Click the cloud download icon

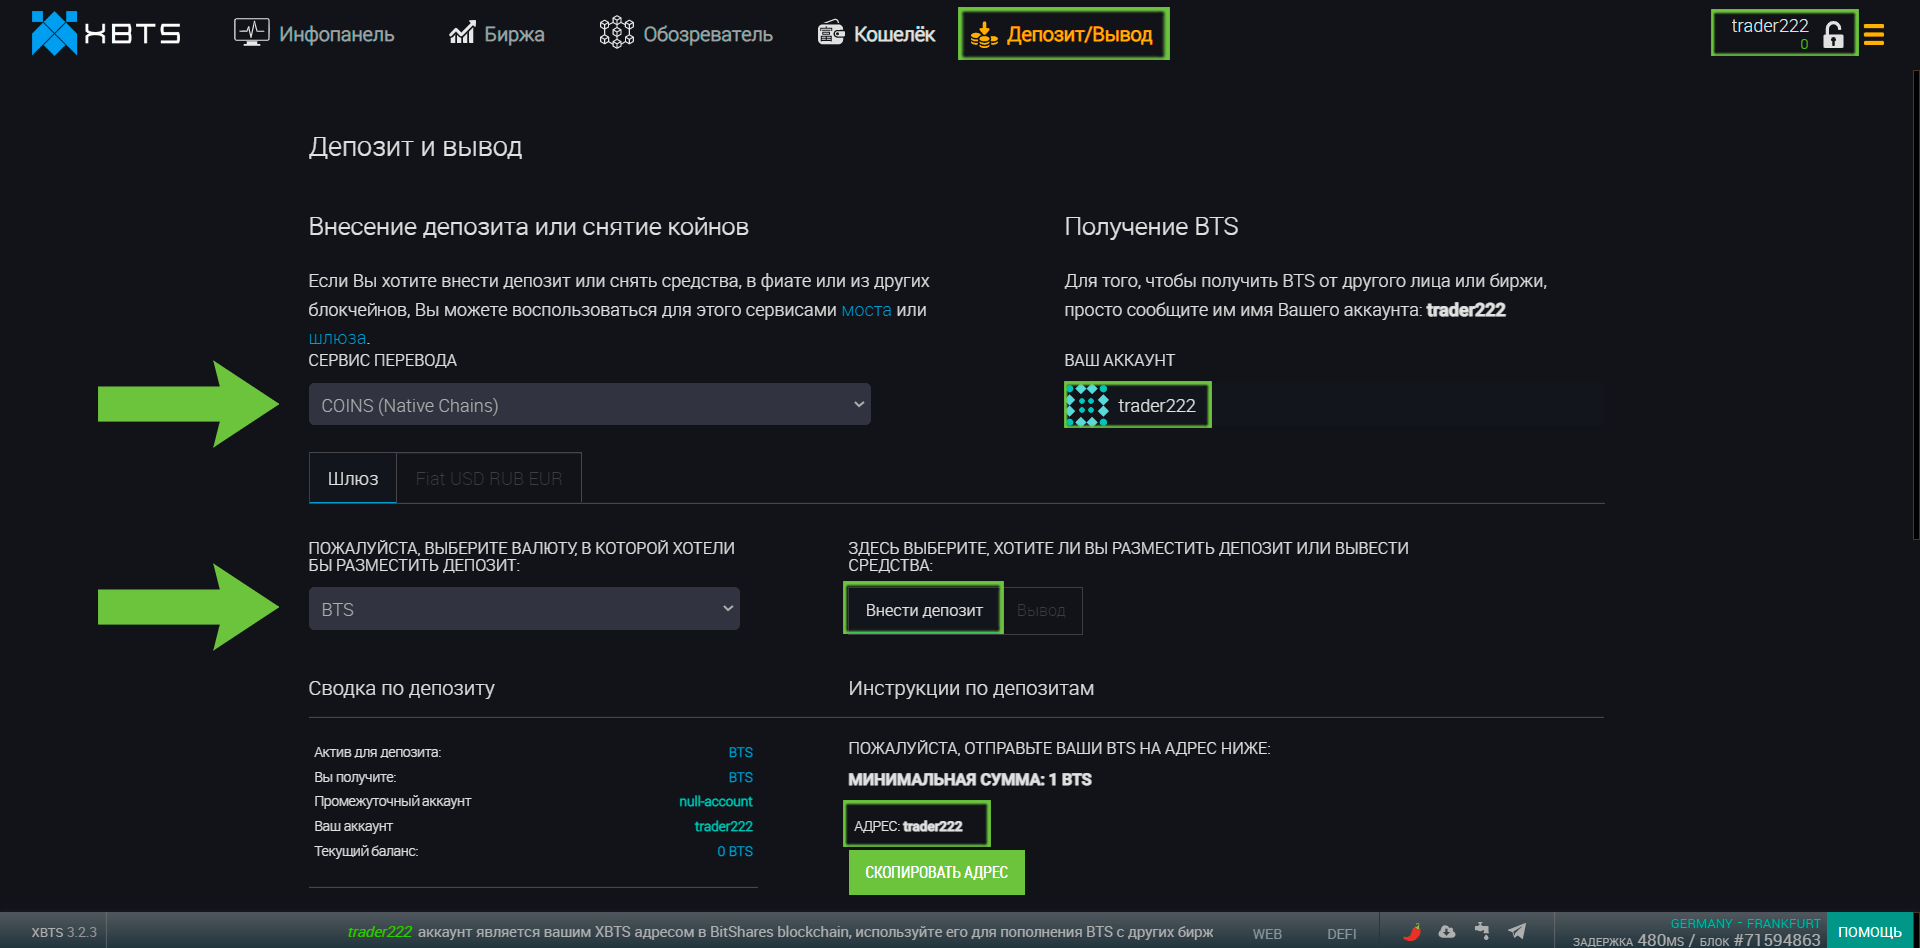tap(1447, 932)
